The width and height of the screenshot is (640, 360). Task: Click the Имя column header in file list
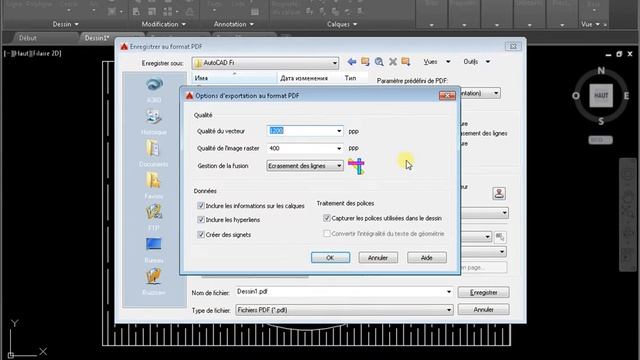pos(234,78)
